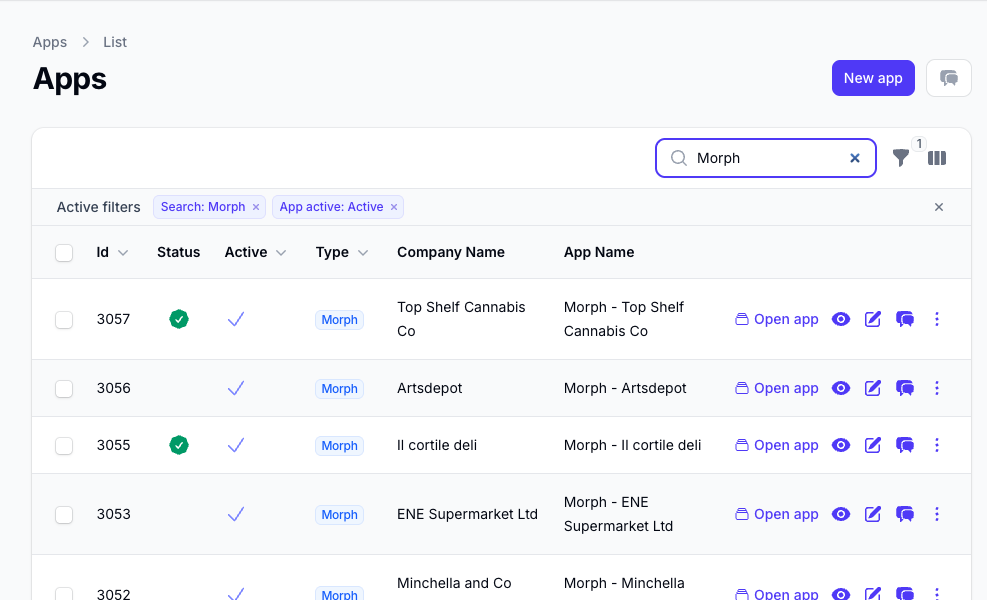This screenshot has height=600, width=987.
Task: Select all rows with the header checkbox
Action: 64,253
